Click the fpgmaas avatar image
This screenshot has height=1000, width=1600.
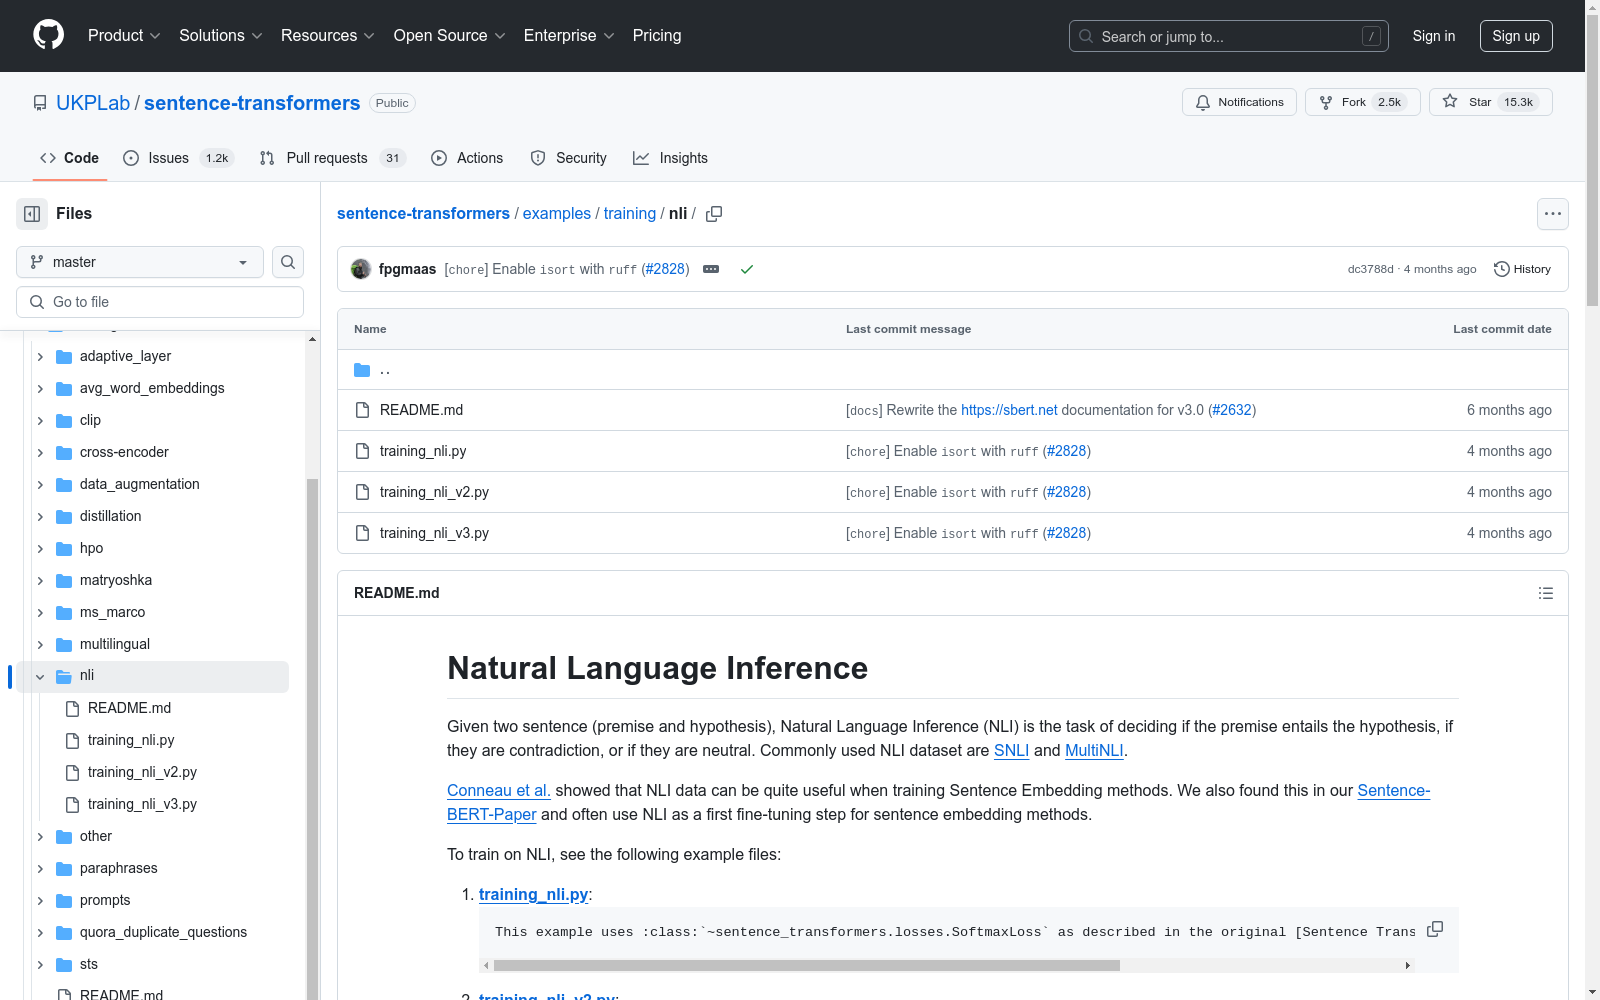pos(361,269)
